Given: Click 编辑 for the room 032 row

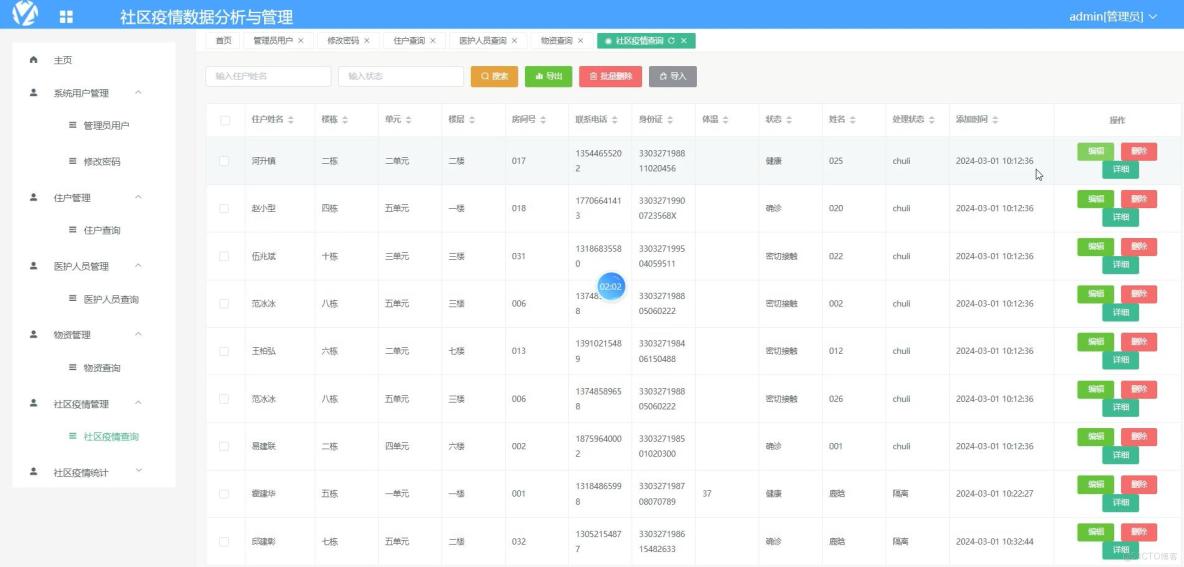Looking at the screenshot, I should (x=1095, y=532).
